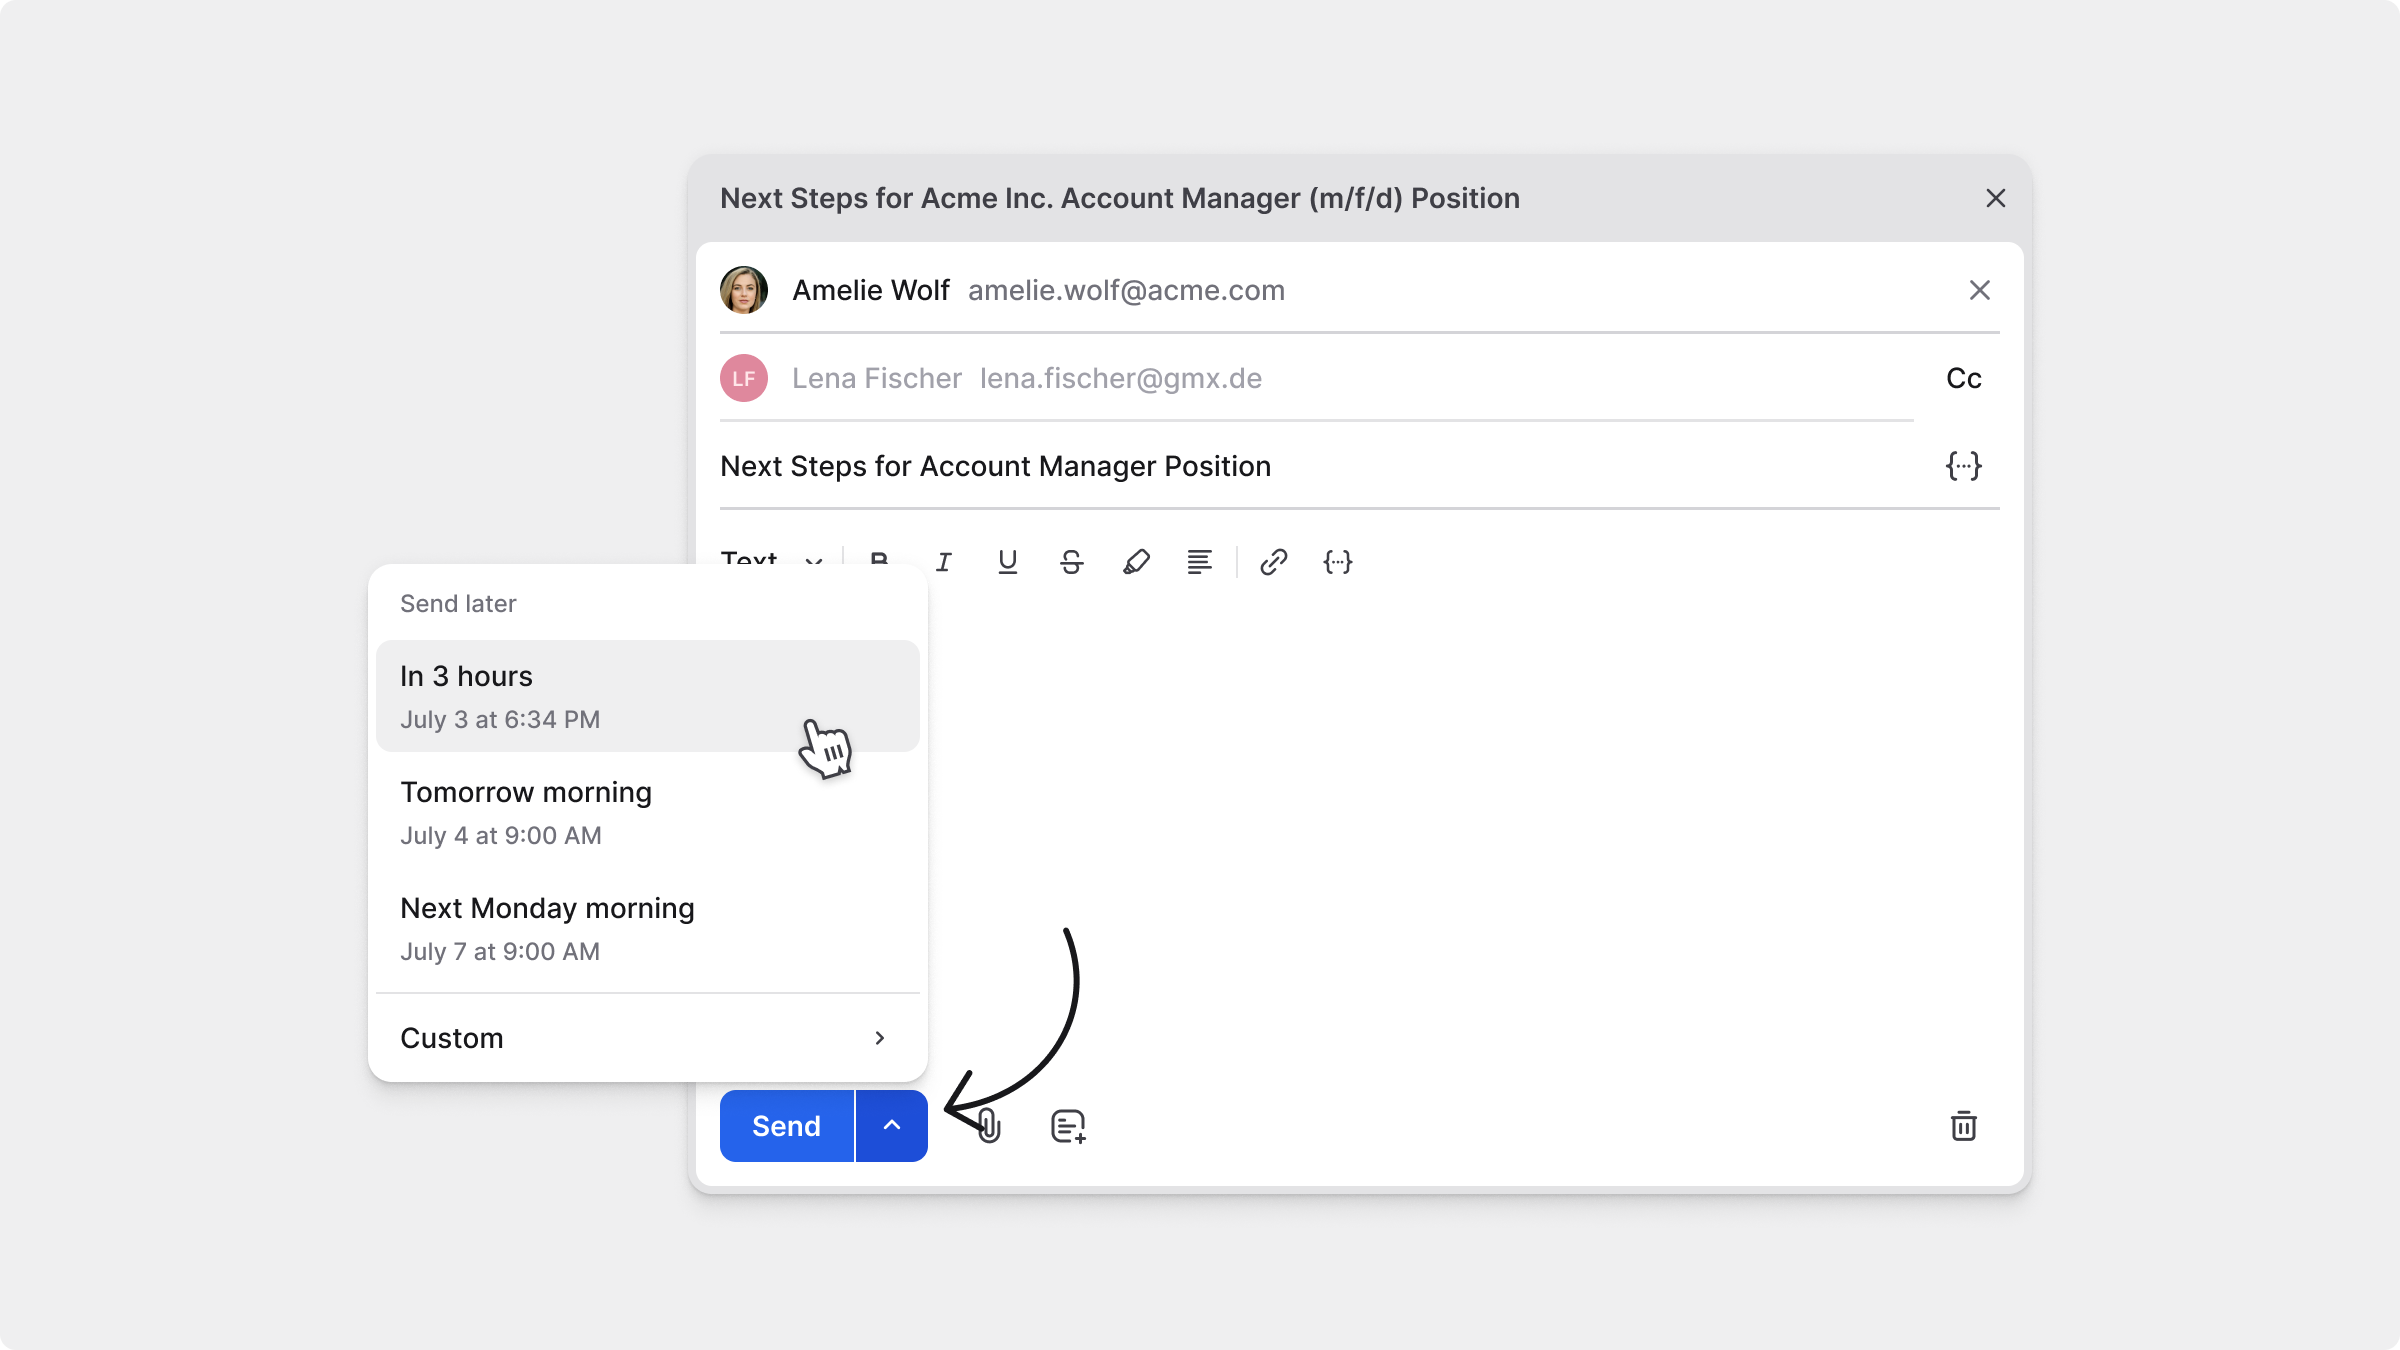Click Cc to add recipients
The image size is (2400, 1350).
click(1963, 378)
